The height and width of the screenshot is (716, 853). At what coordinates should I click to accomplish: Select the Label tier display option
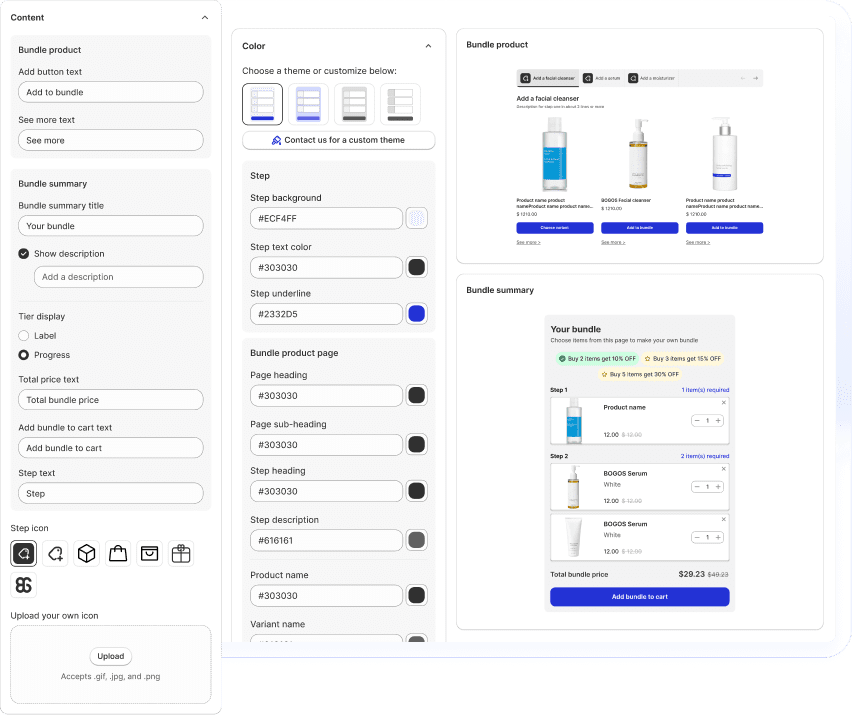(x=24, y=336)
